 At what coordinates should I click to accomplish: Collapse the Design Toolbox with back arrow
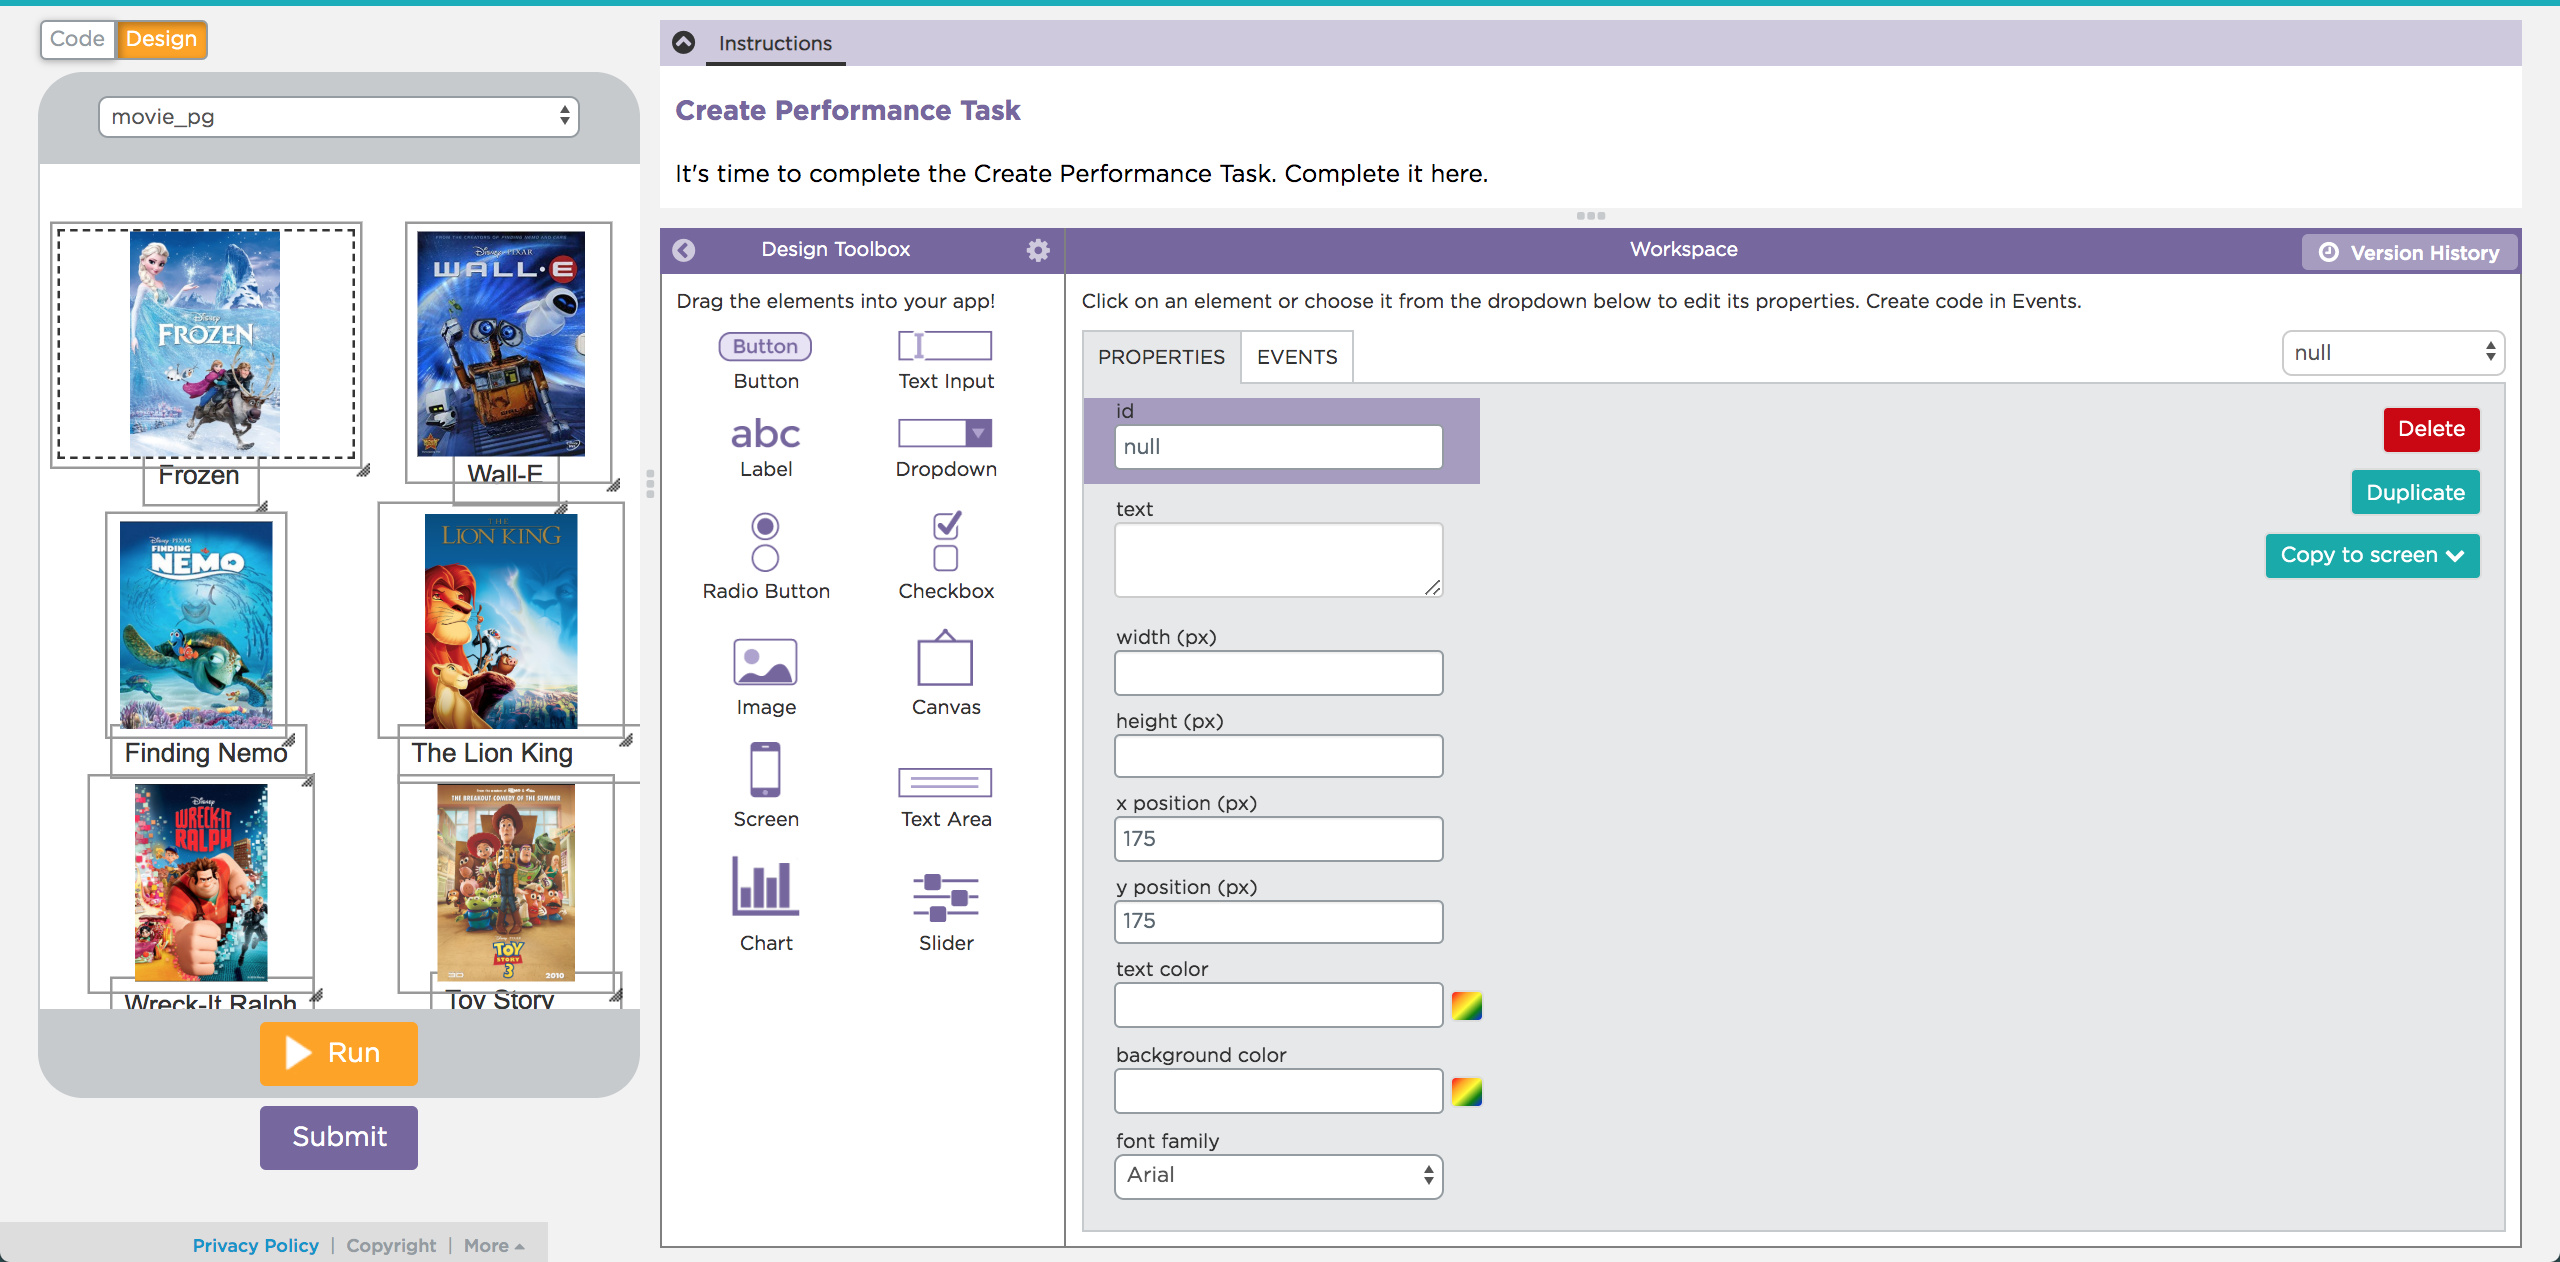pos(684,250)
